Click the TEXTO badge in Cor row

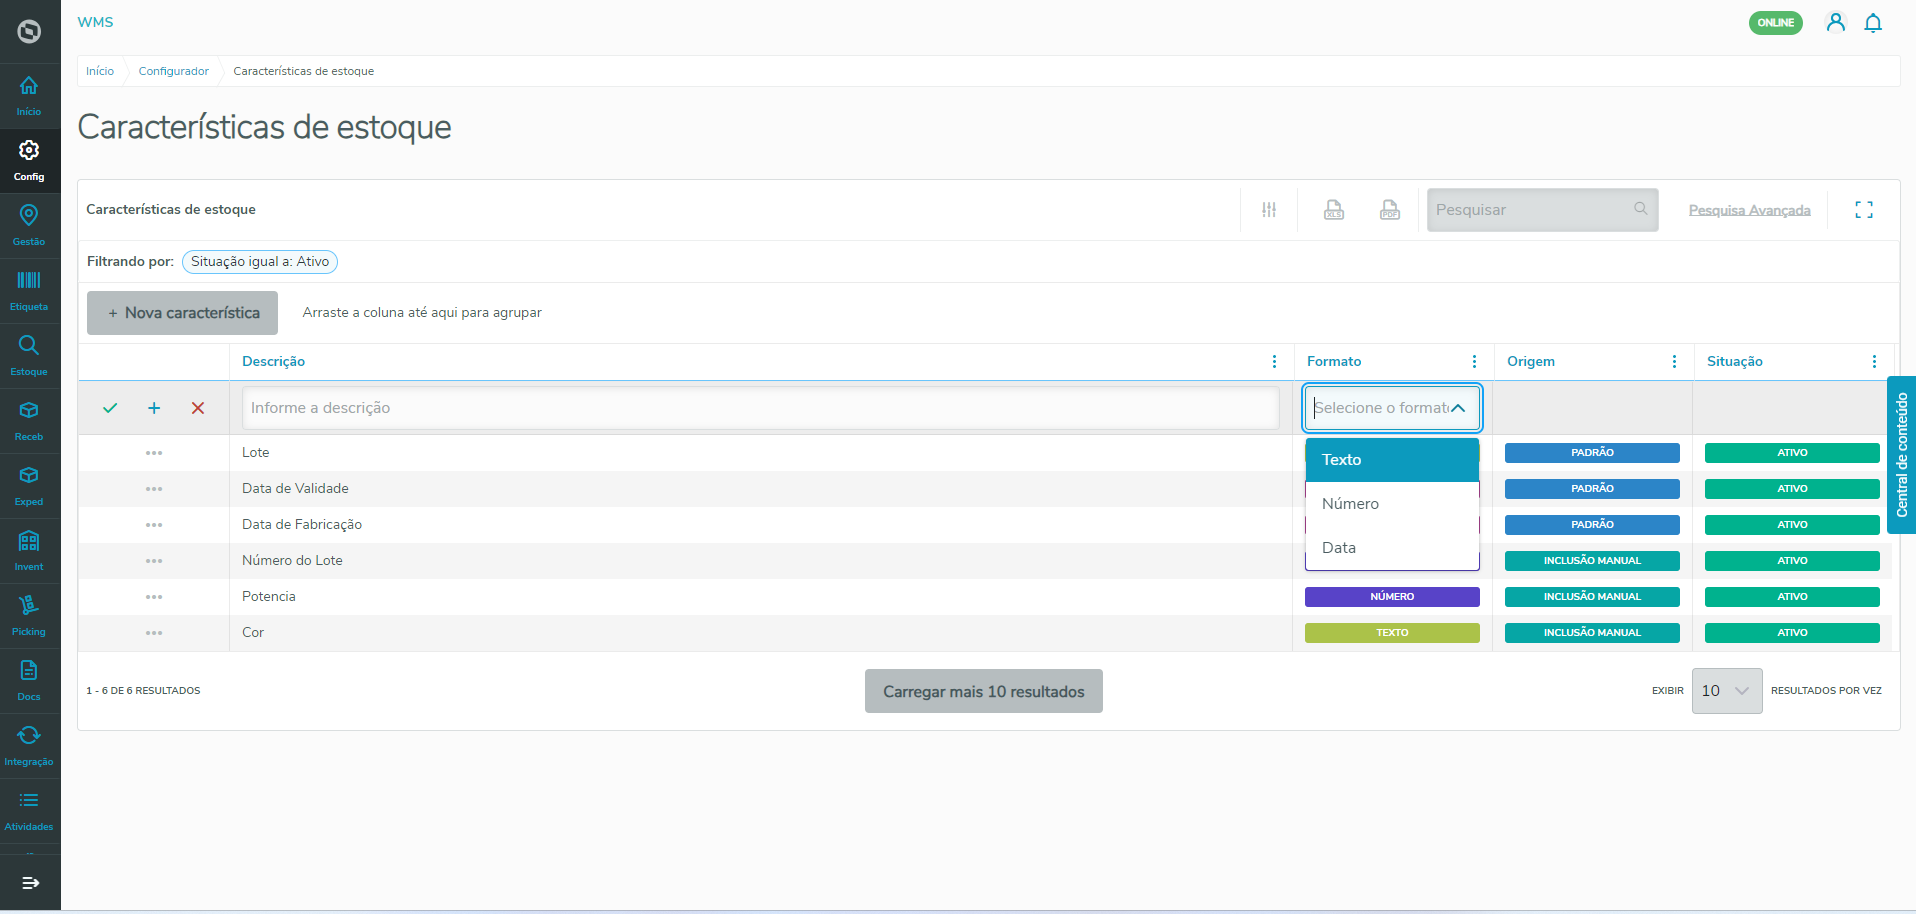tap(1392, 633)
